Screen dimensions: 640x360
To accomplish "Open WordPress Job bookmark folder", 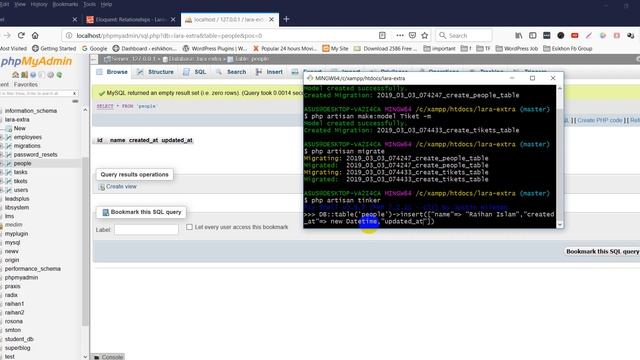I will point(517,48).
